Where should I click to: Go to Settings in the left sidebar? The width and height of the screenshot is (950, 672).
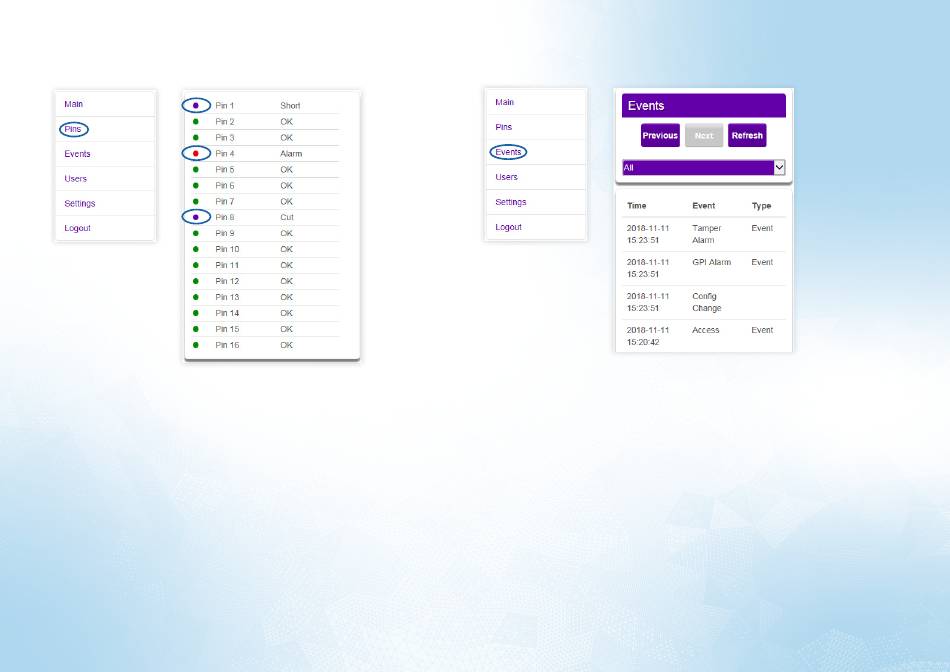click(x=80, y=203)
